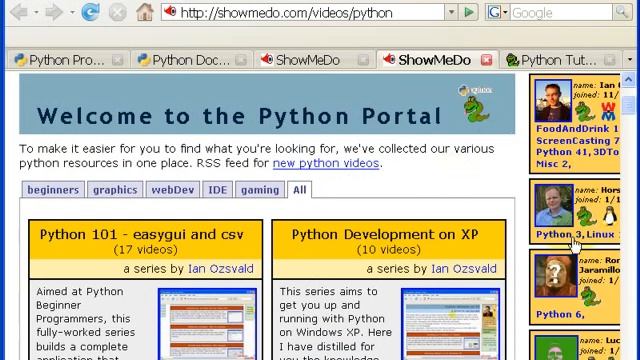The image size is (640, 360).
Task: Open the Misc 2 category link
Action: coord(553,164)
